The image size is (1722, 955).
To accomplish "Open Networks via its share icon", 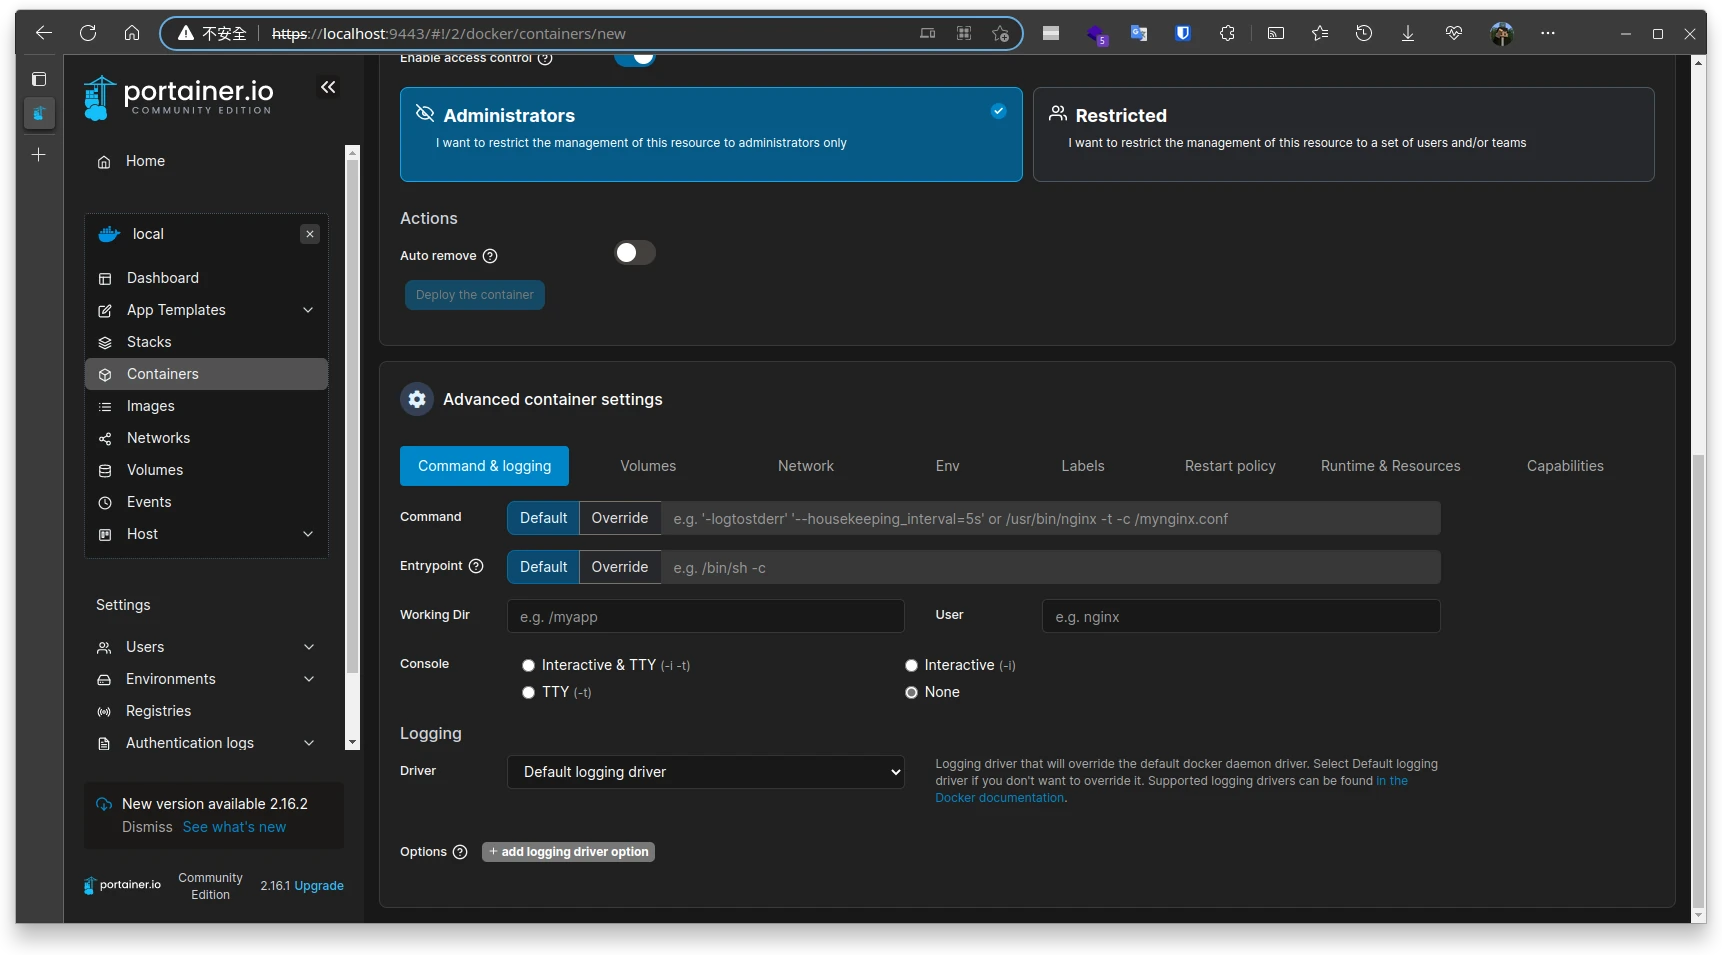I will coord(105,439).
